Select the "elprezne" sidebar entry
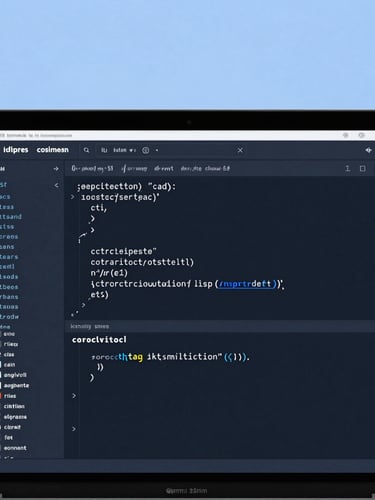The width and height of the screenshot is (375, 500). point(15,417)
